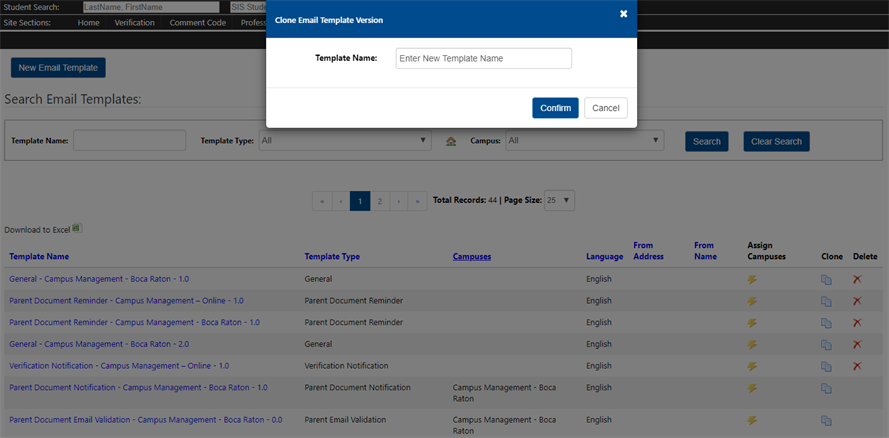Jump to the last page of results
Viewport: 889px width, 438px height.
[417, 201]
